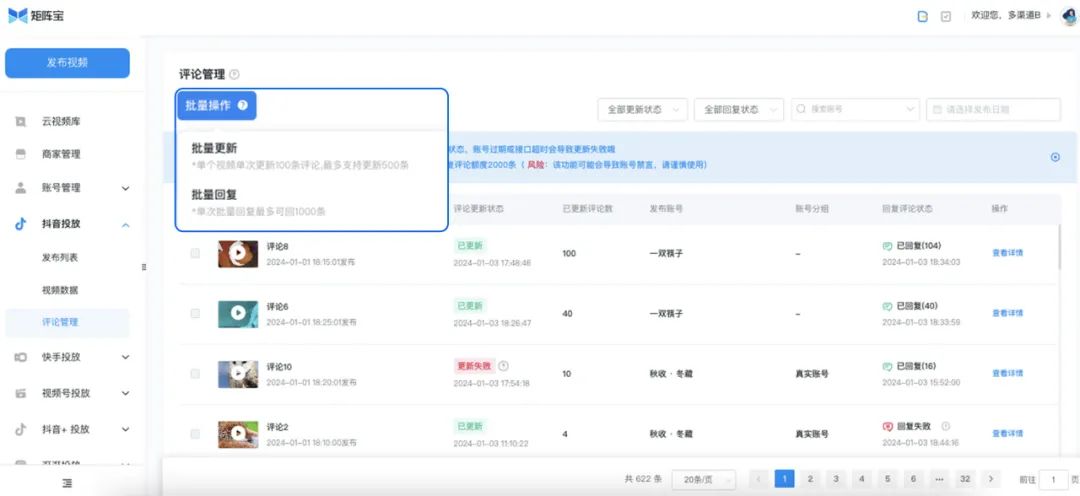1080x496 pixels.
Task: Open the 全部更新状态 dropdown
Action: click(x=643, y=110)
